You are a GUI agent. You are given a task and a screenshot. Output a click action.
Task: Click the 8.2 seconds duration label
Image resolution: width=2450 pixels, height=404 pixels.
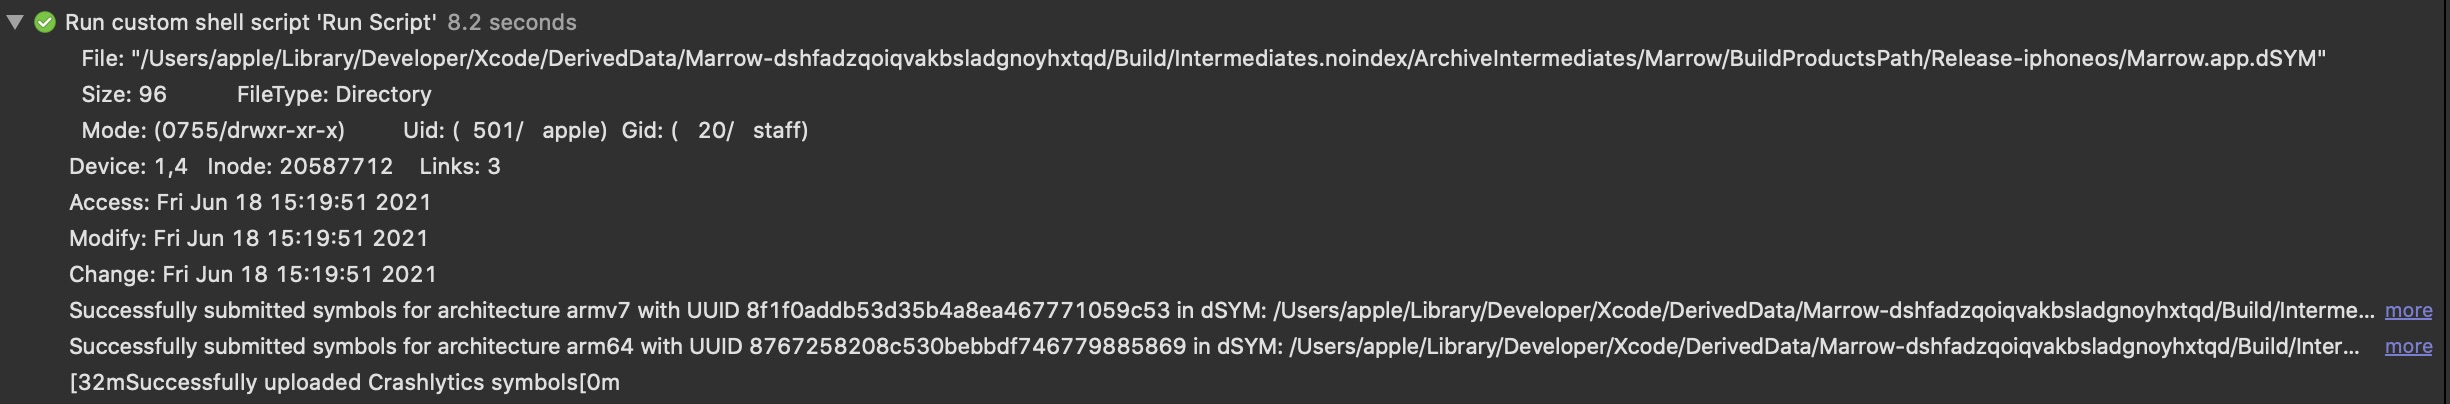point(512,22)
